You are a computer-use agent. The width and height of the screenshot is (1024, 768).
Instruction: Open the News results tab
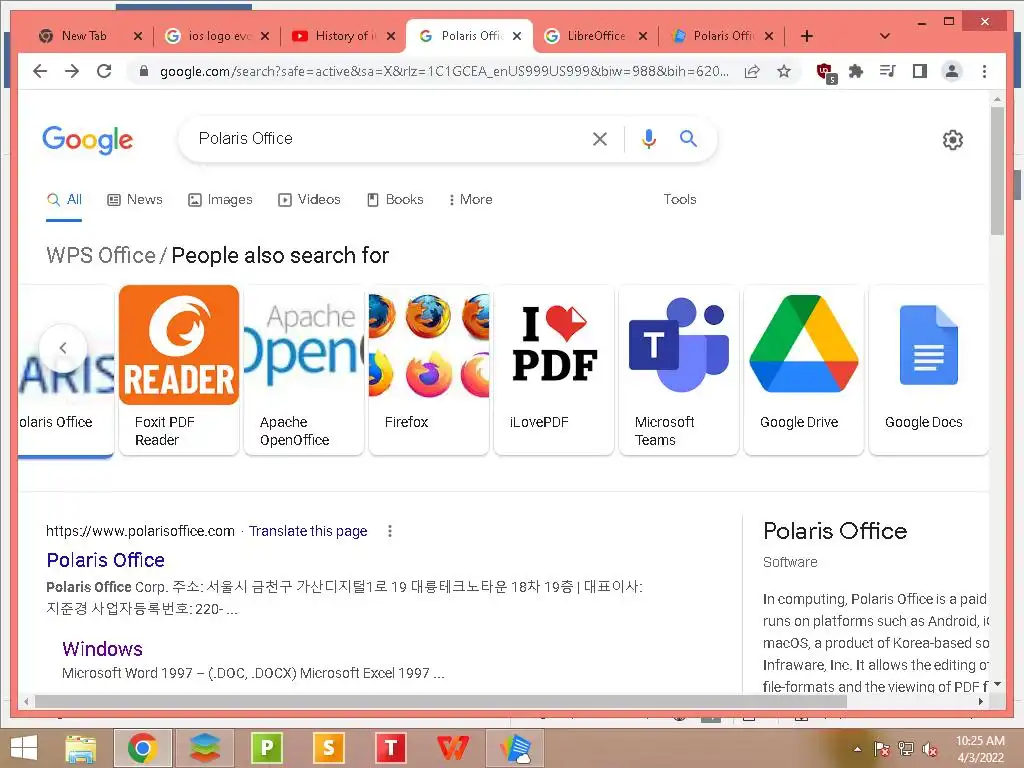tap(135, 200)
